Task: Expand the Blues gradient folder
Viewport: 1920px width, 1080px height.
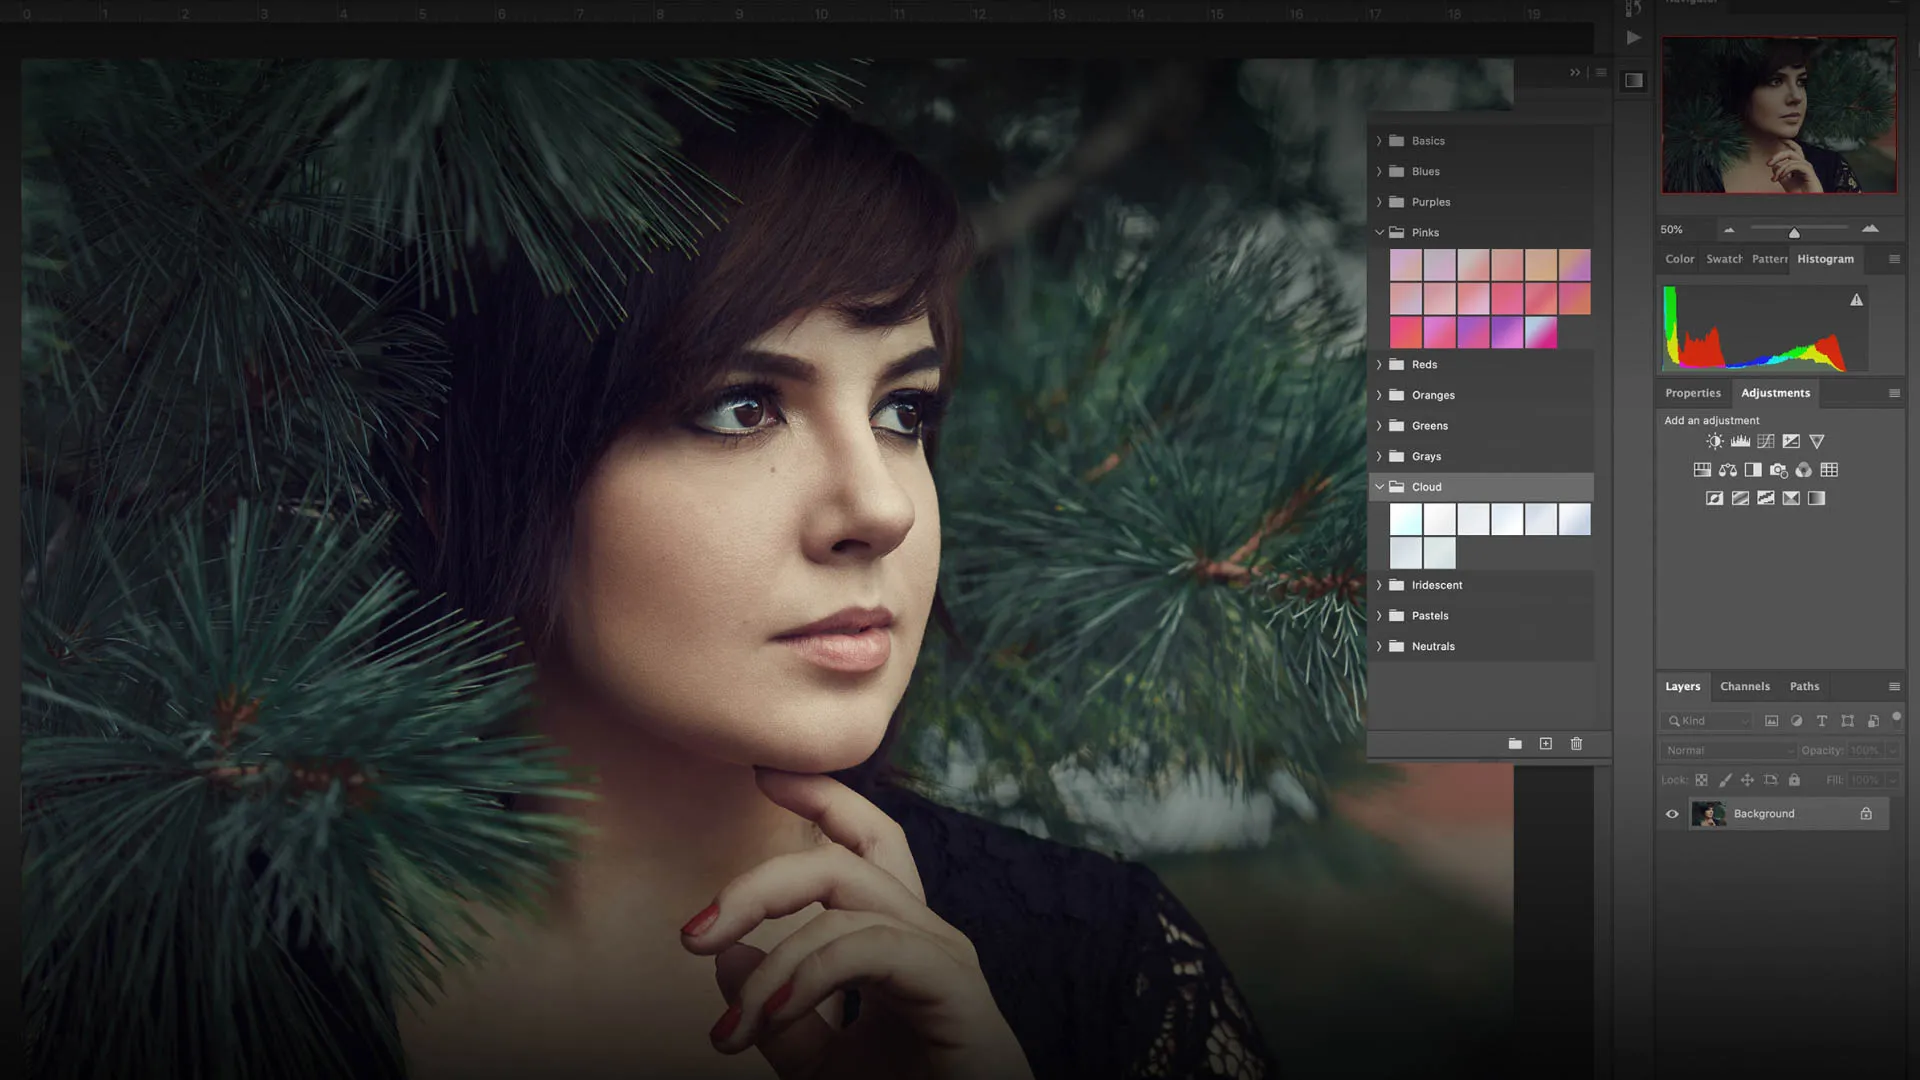Action: coord(1379,172)
